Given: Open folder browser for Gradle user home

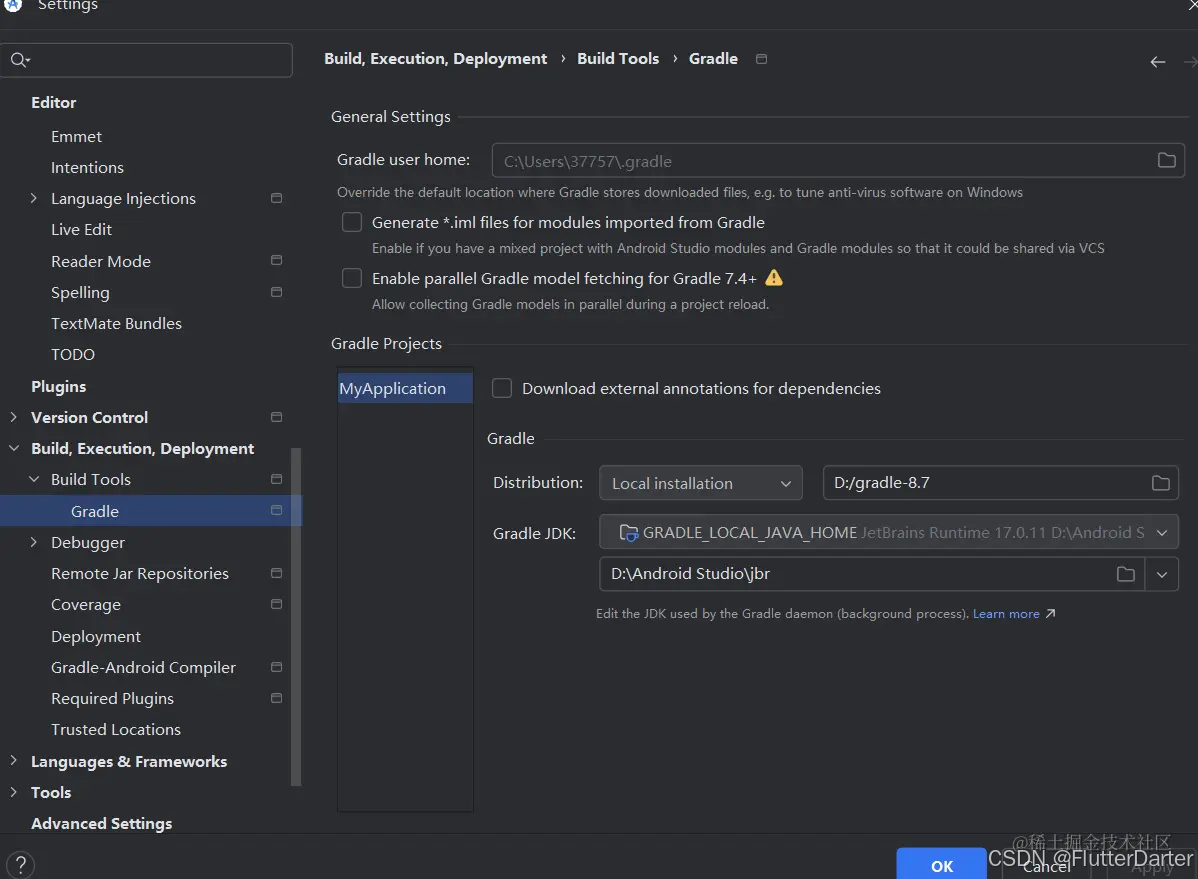Looking at the screenshot, I should (x=1166, y=160).
